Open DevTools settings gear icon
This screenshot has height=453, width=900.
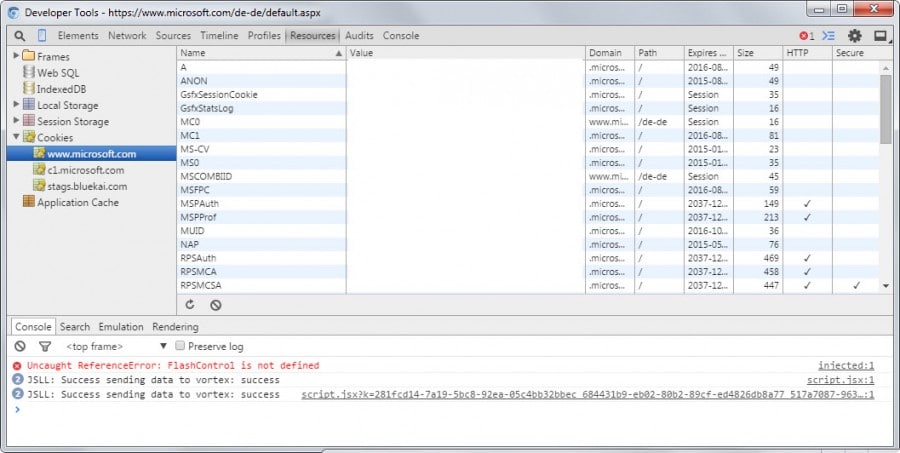coord(854,36)
